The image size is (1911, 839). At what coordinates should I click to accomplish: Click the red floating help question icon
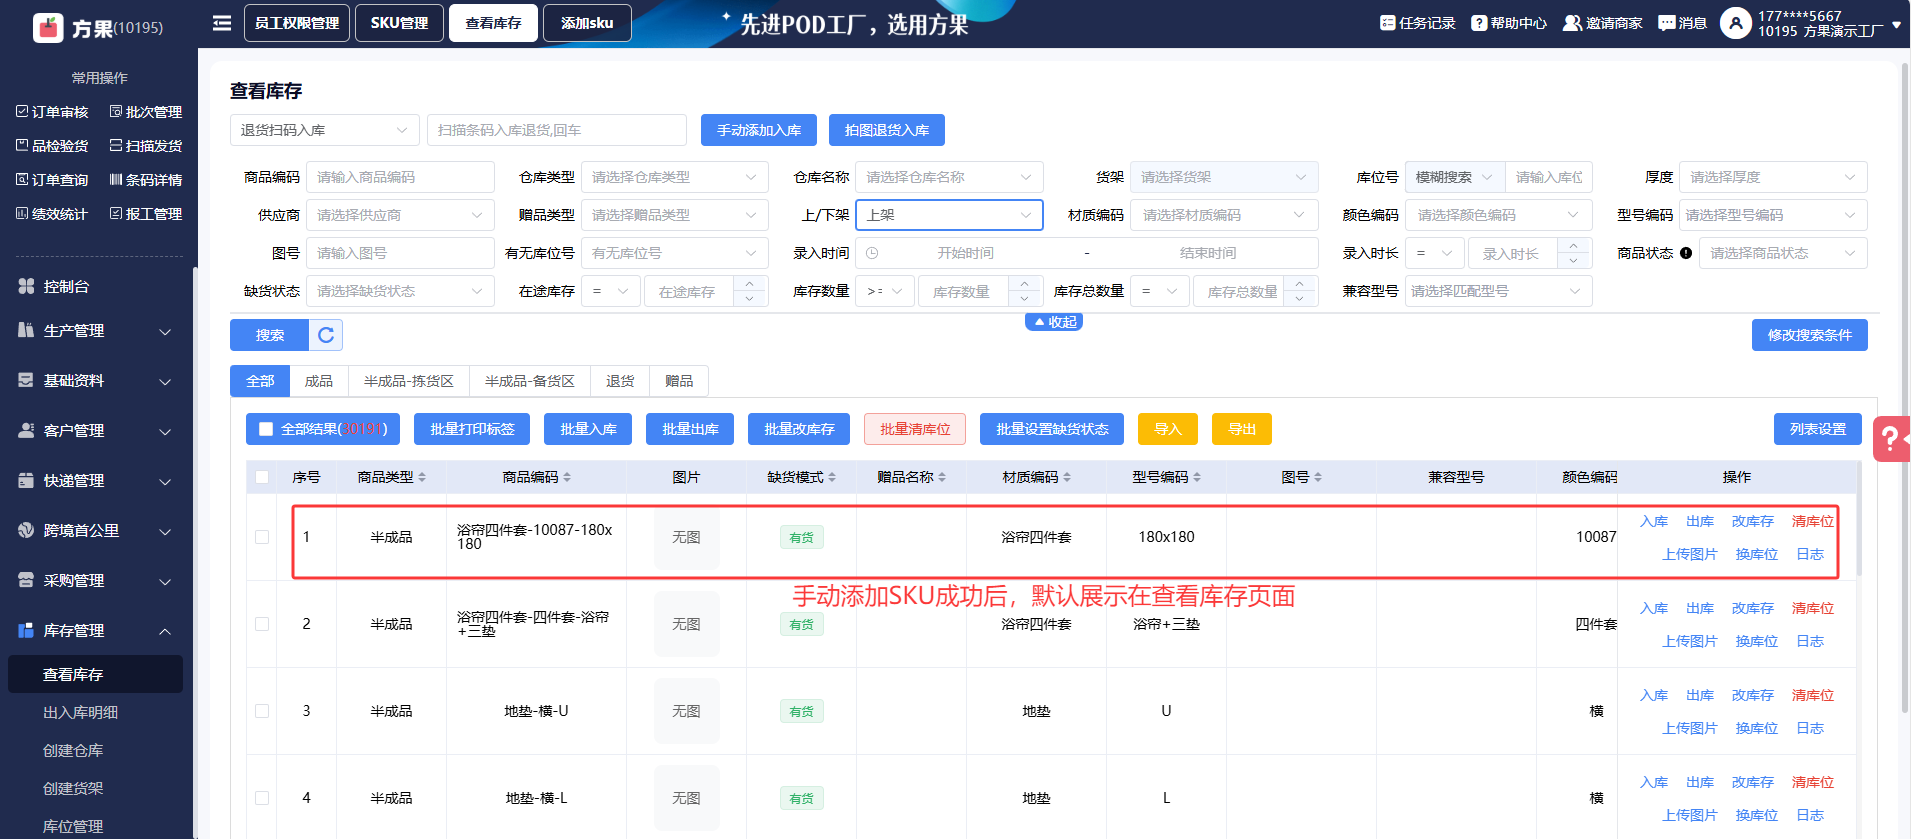[x=1890, y=439]
